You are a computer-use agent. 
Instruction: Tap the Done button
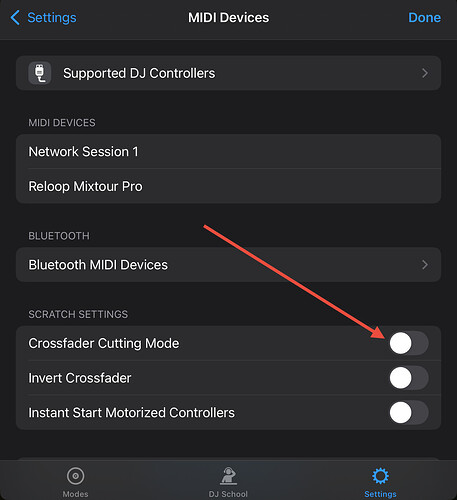coord(424,18)
